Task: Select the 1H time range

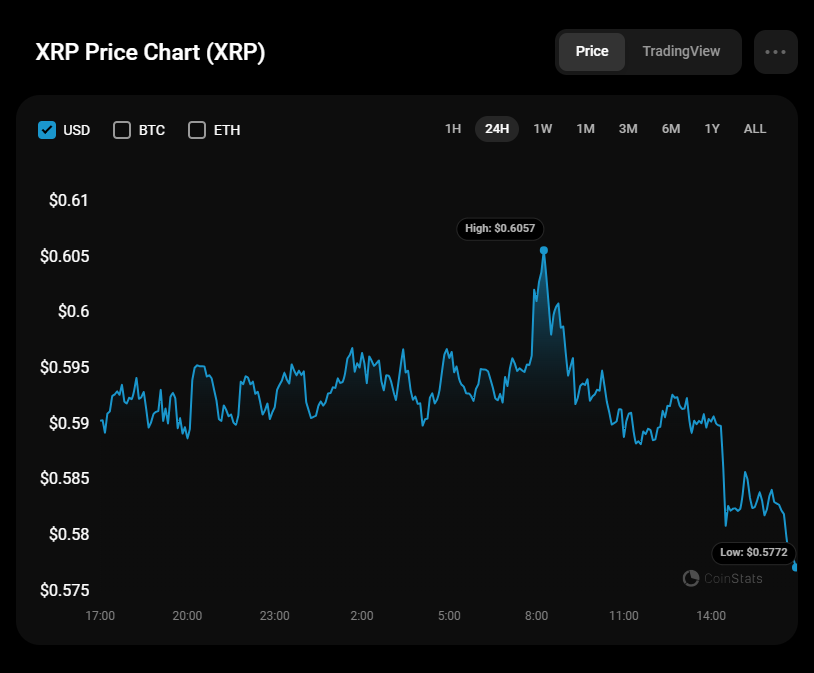Action: (x=453, y=129)
